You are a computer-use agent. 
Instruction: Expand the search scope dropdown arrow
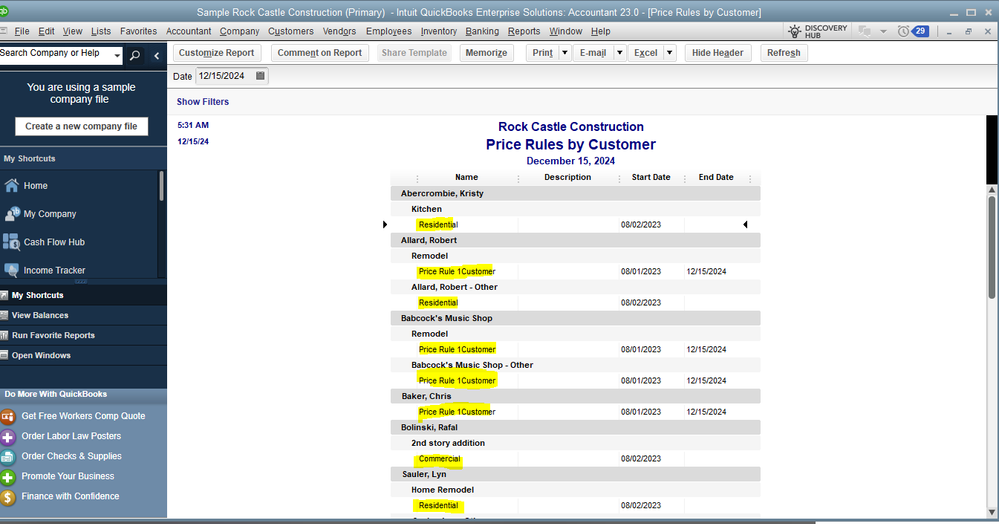coord(117,56)
